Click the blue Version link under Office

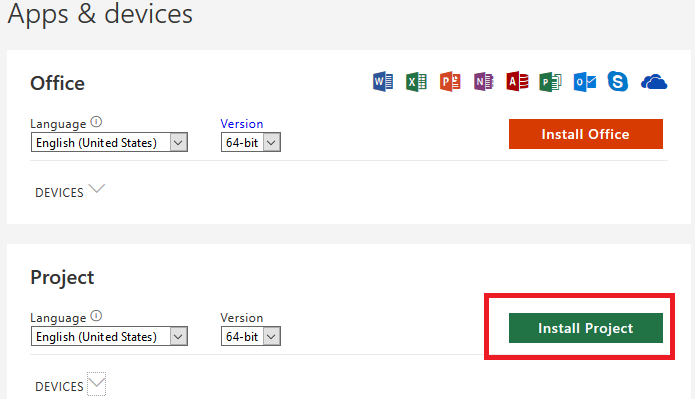coord(242,124)
